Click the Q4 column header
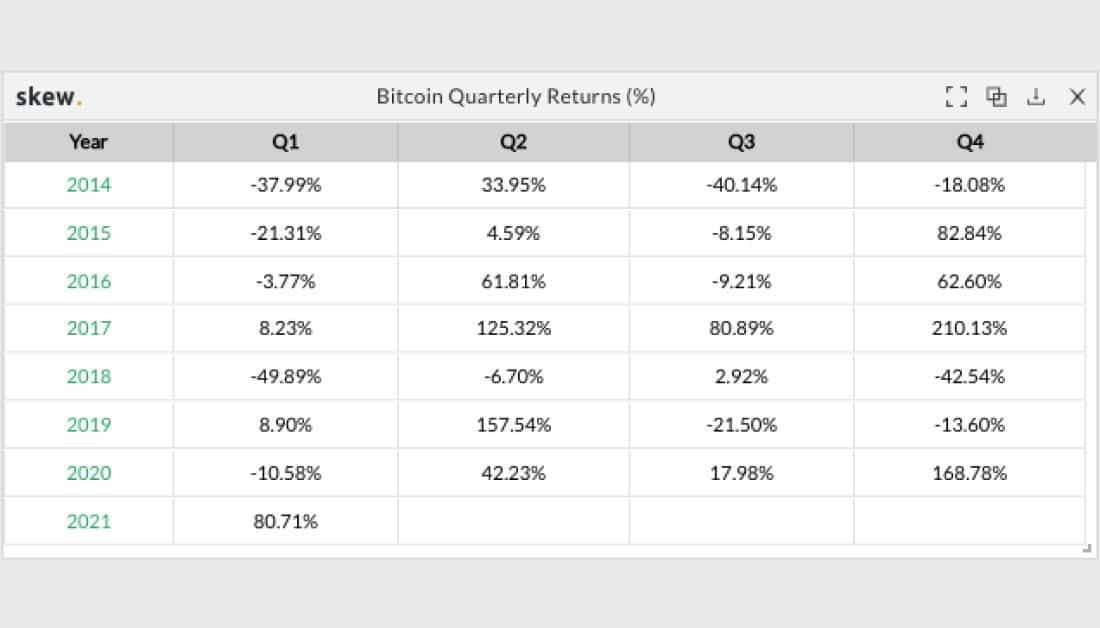Image resolution: width=1100 pixels, height=628 pixels. coord(969,142)
